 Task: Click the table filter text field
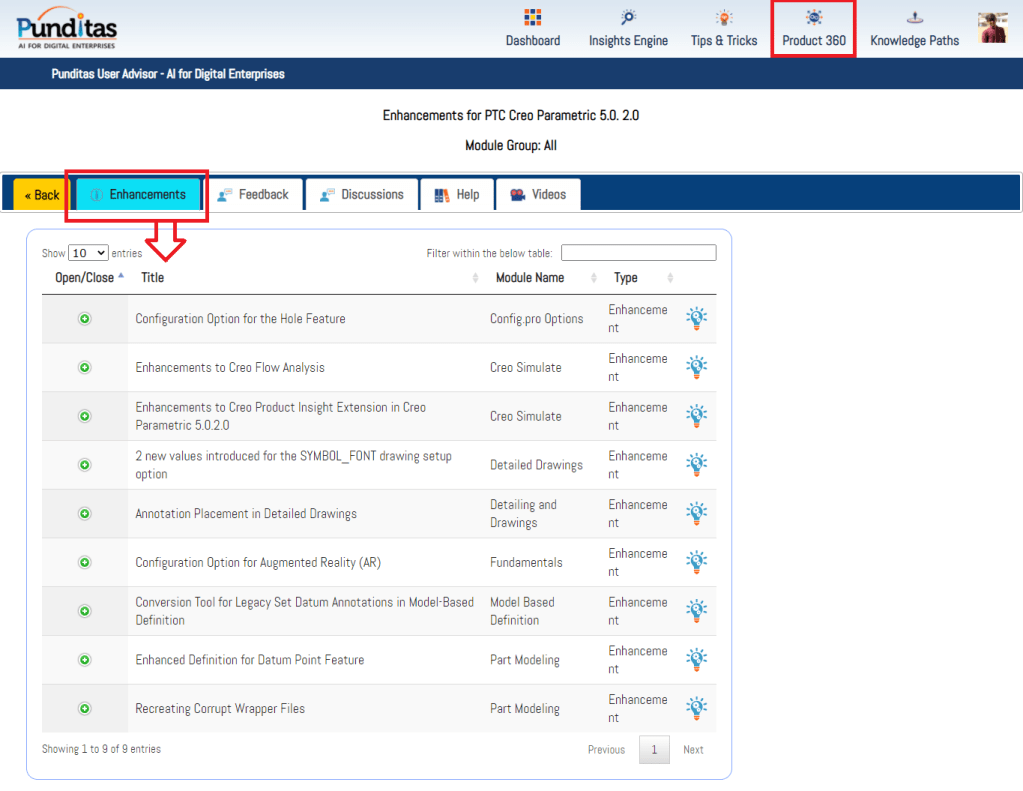(638, 253)
